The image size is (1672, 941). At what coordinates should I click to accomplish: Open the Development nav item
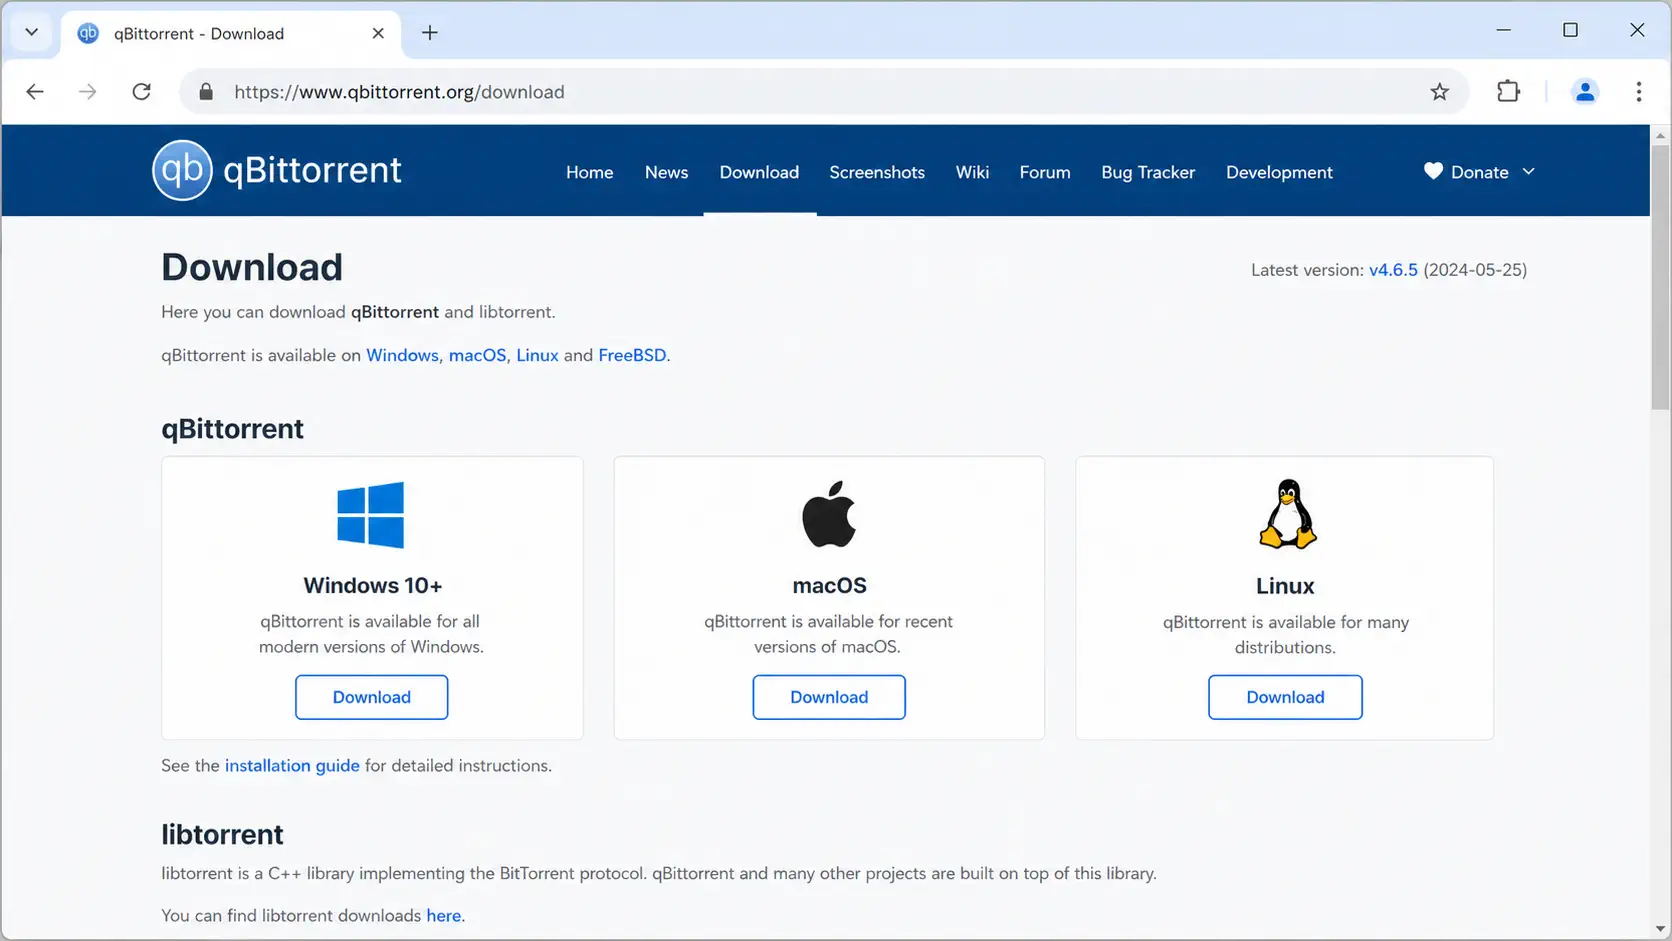pos(1279,172)
